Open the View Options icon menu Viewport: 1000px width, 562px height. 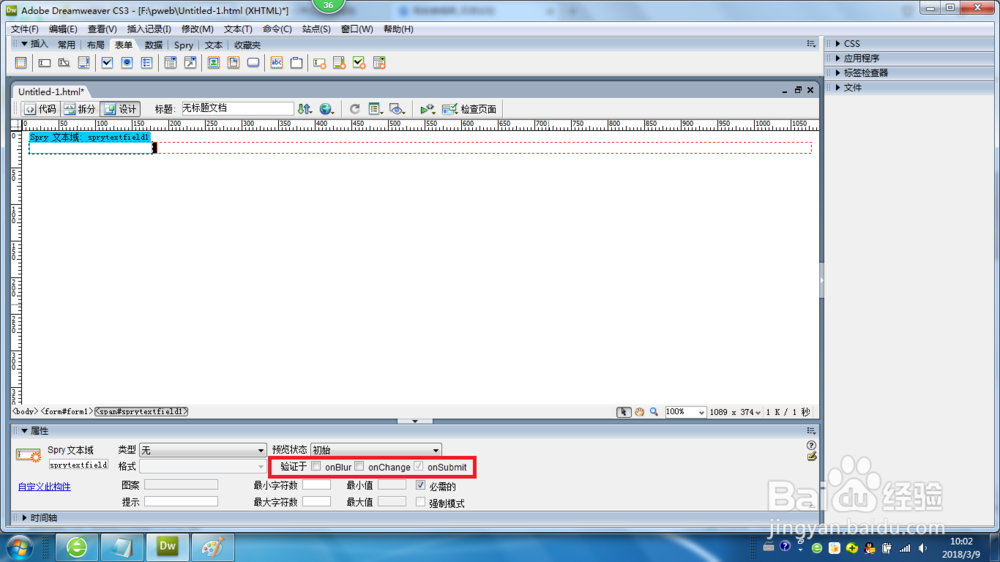[x=375, y=109]
